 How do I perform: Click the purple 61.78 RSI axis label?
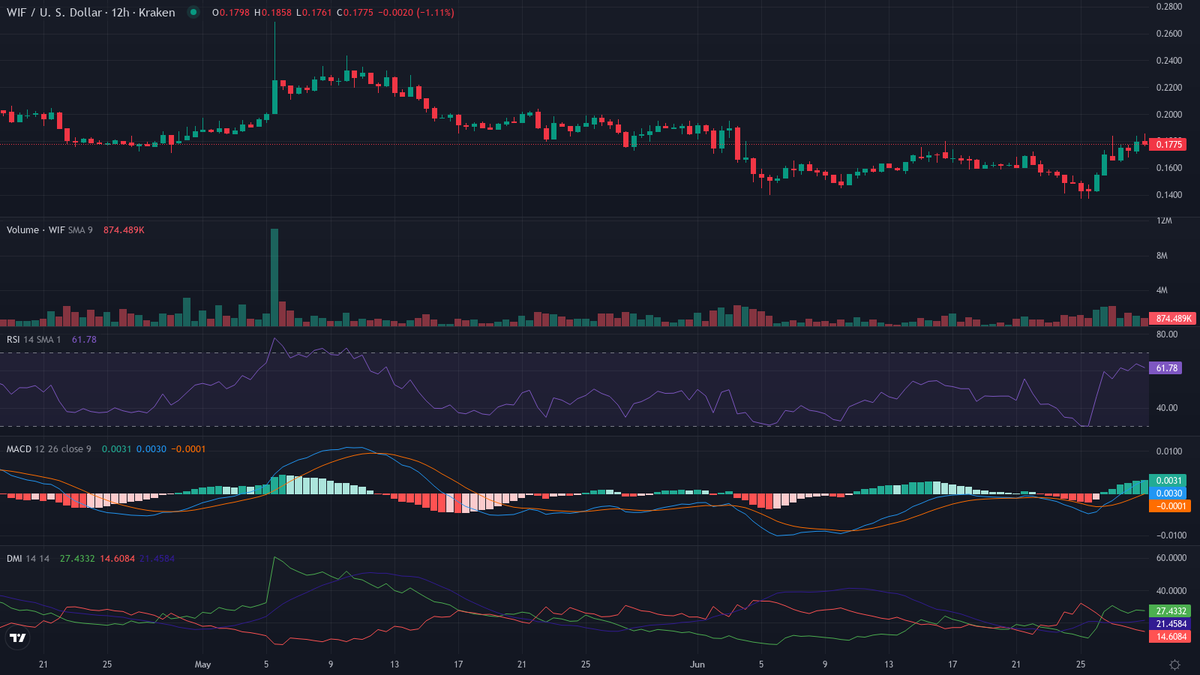1167,368
